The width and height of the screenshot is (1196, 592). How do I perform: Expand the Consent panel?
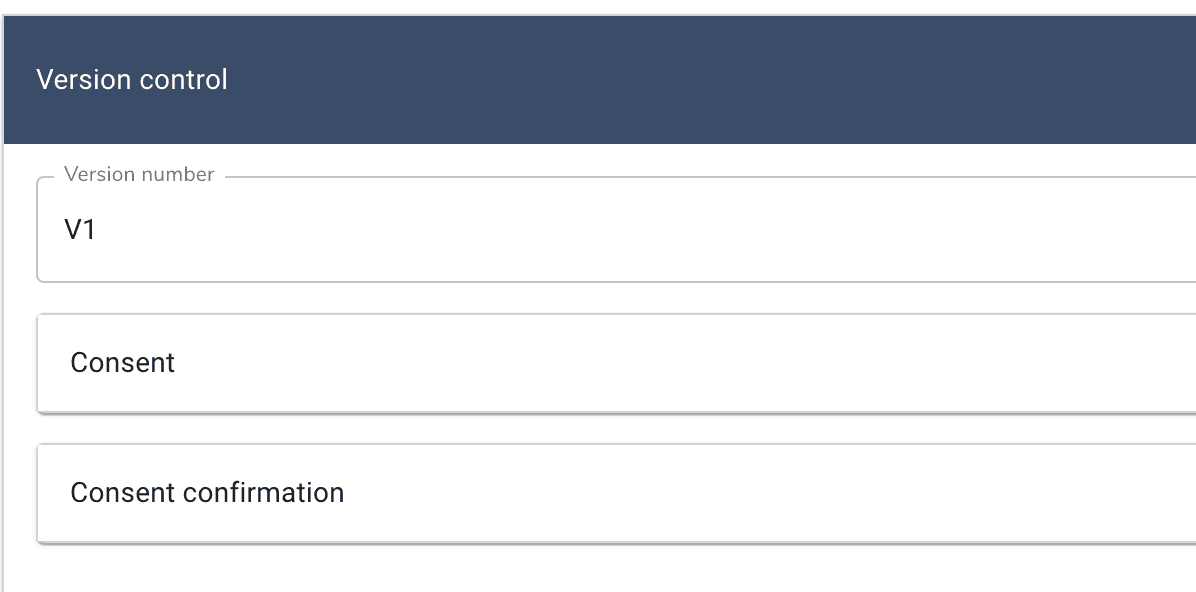click(600, 362)
